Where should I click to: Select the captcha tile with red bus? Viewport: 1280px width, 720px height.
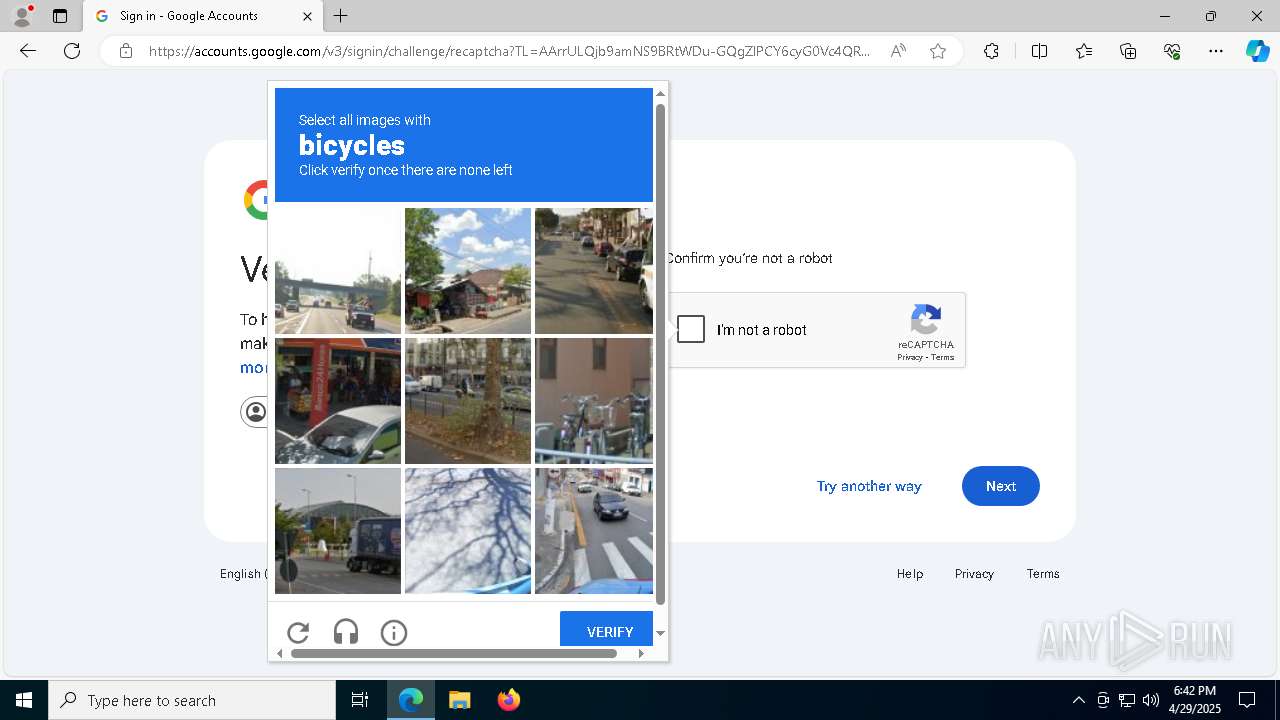[338, 401]
